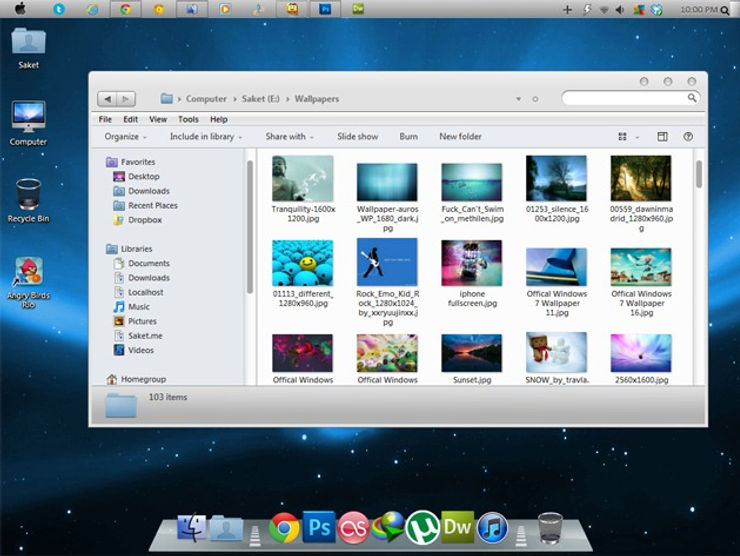Open the Recycle Bin desktop icon
The height and width of the screenshot is (556, 740).
point(28,201)
